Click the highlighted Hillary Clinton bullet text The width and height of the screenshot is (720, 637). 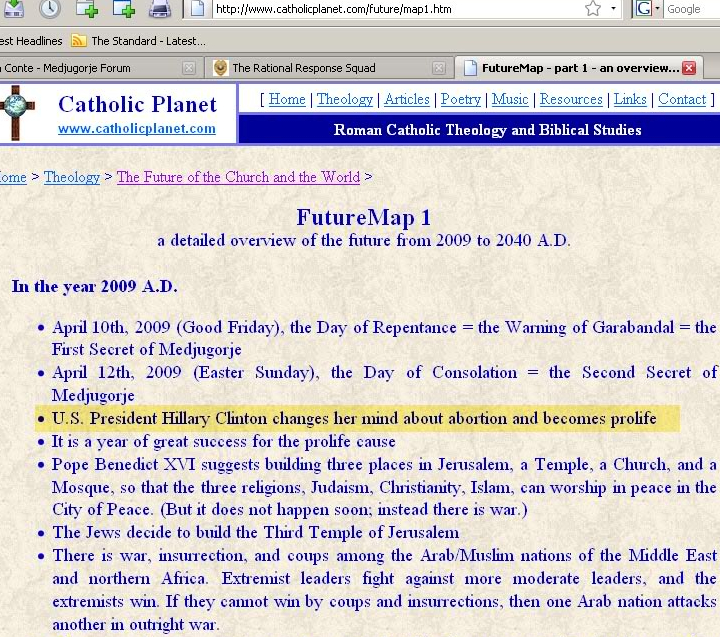point(354,418)
